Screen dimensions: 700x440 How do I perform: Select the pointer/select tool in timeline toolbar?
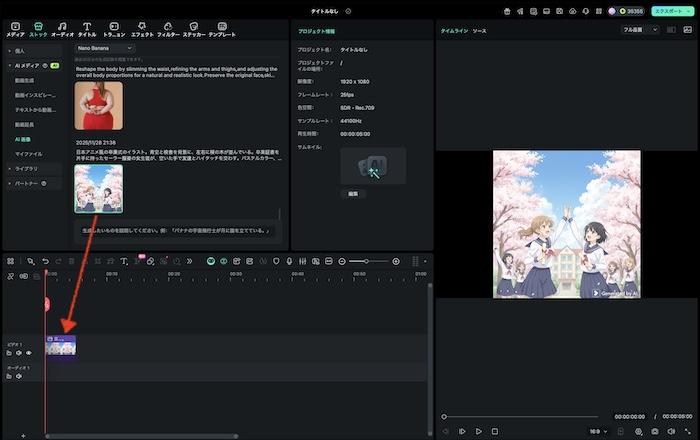30,262
